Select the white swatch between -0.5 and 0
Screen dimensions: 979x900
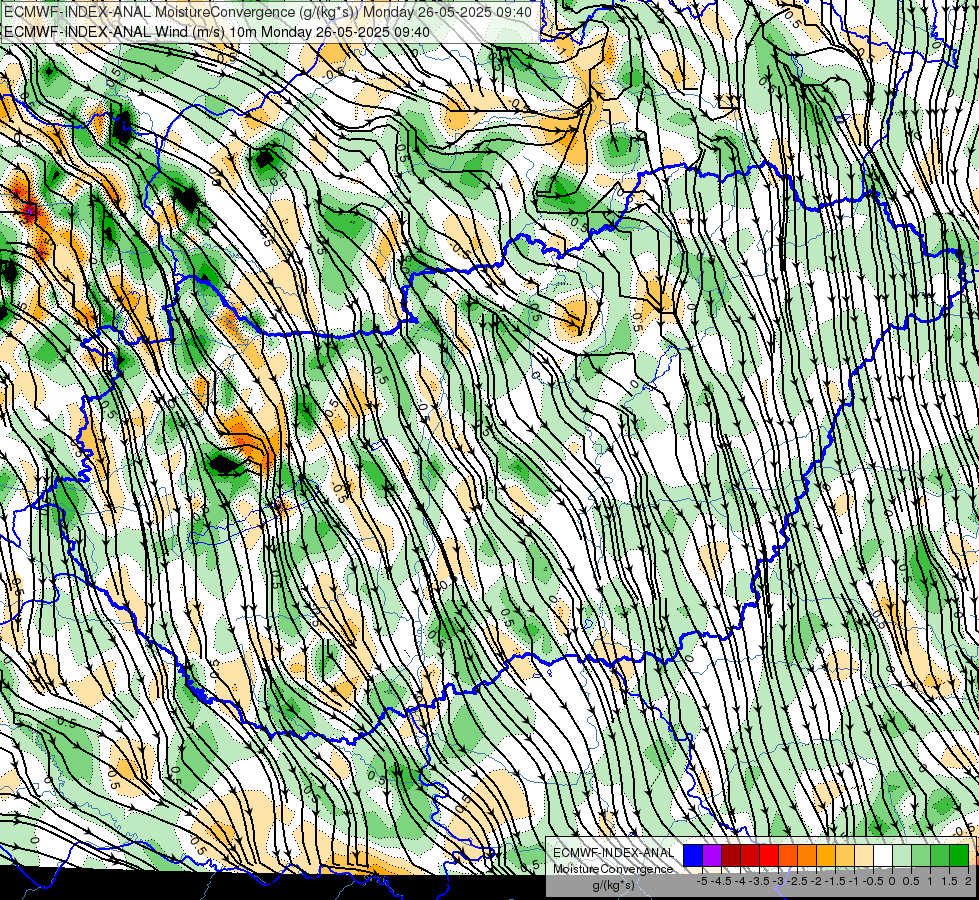tap(883, 855)
